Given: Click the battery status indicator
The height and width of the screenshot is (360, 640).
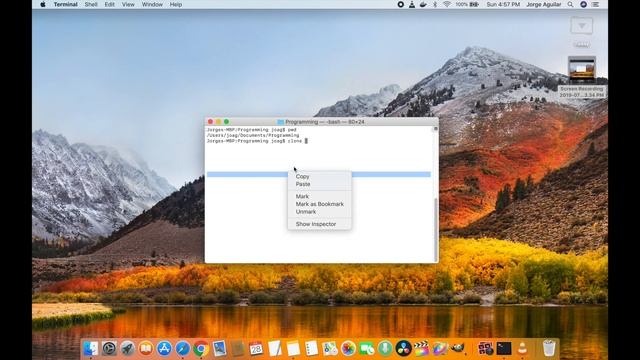Looking at the screenshot, I should [x=468, y=4].
